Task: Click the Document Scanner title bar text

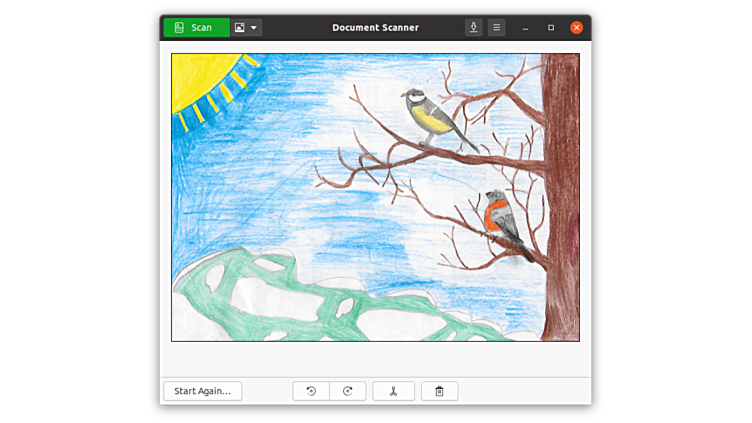Action: point(375,28)
